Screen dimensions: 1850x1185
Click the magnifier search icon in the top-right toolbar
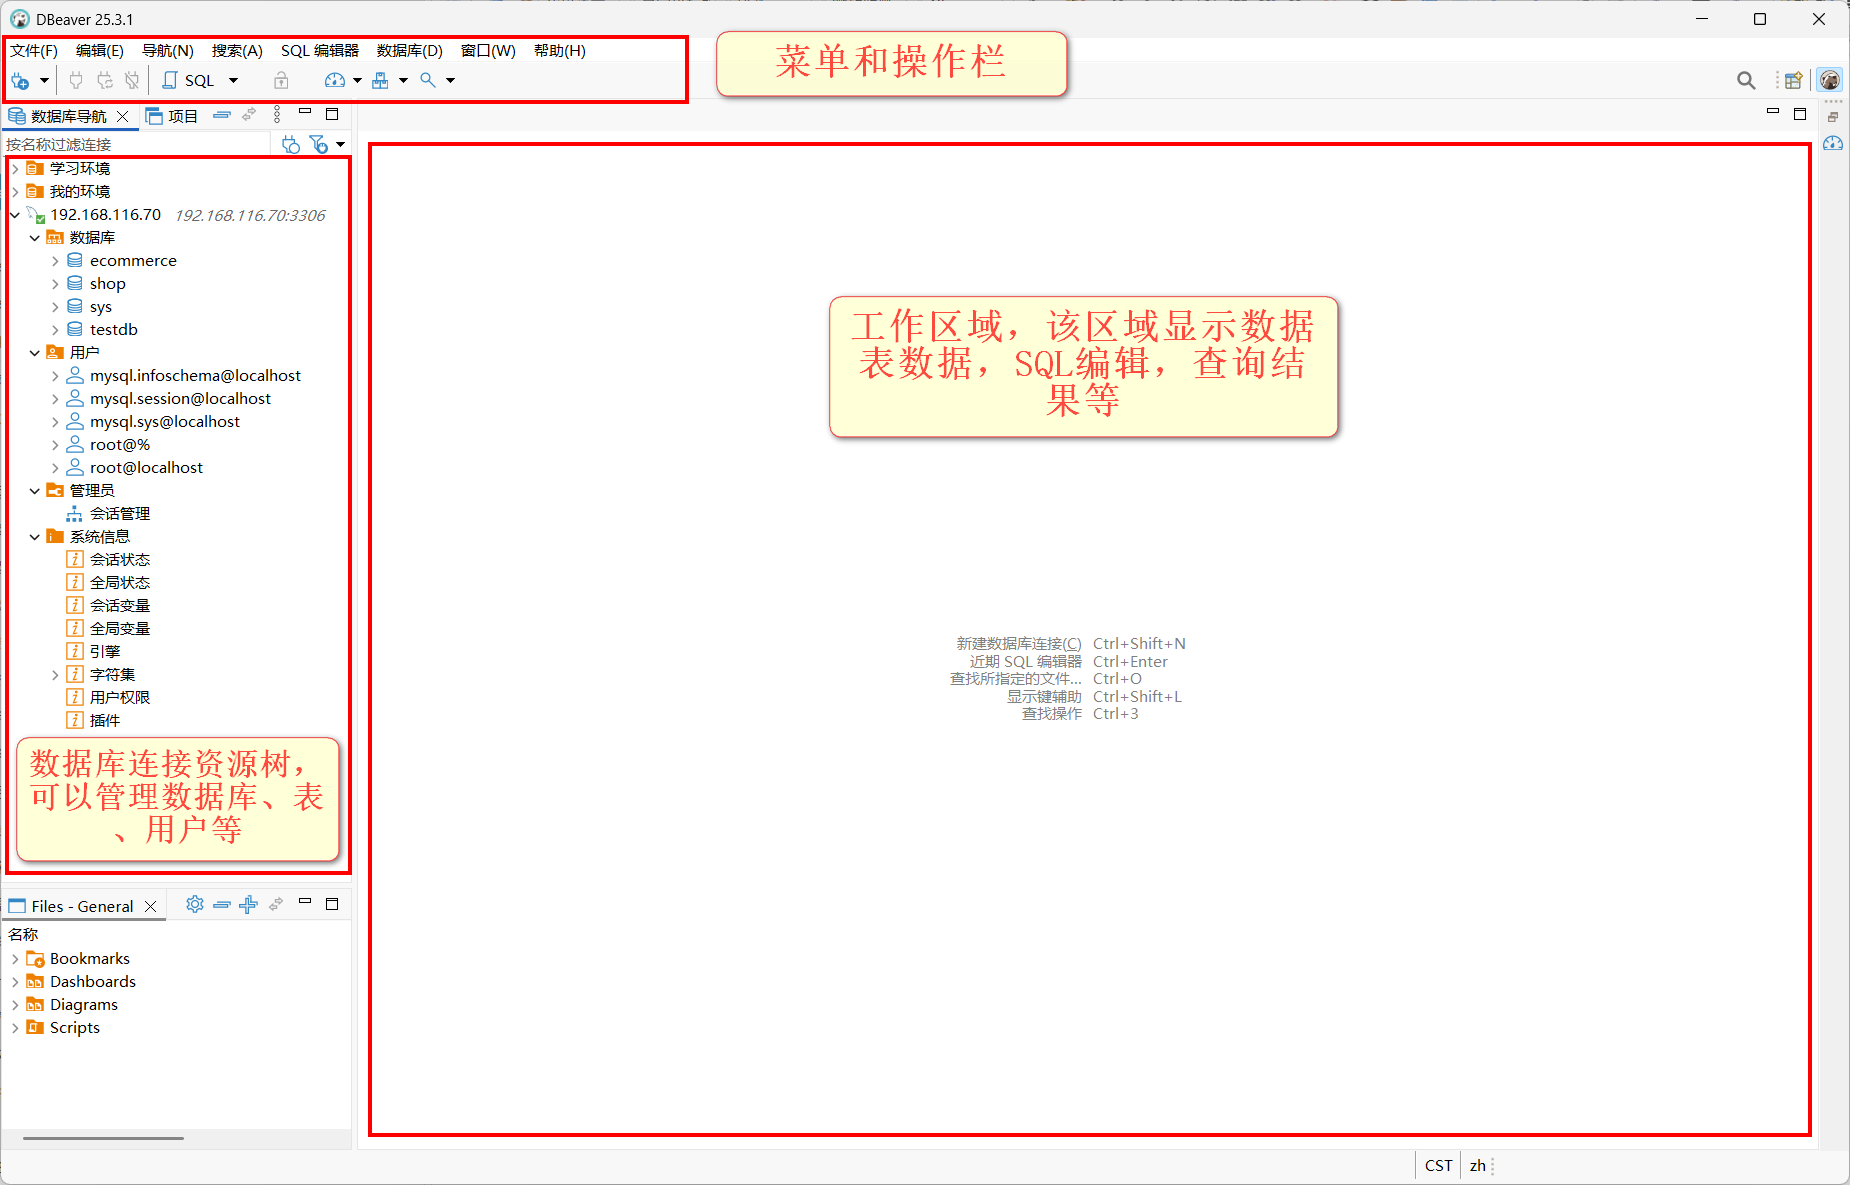tap(1746, 81)
